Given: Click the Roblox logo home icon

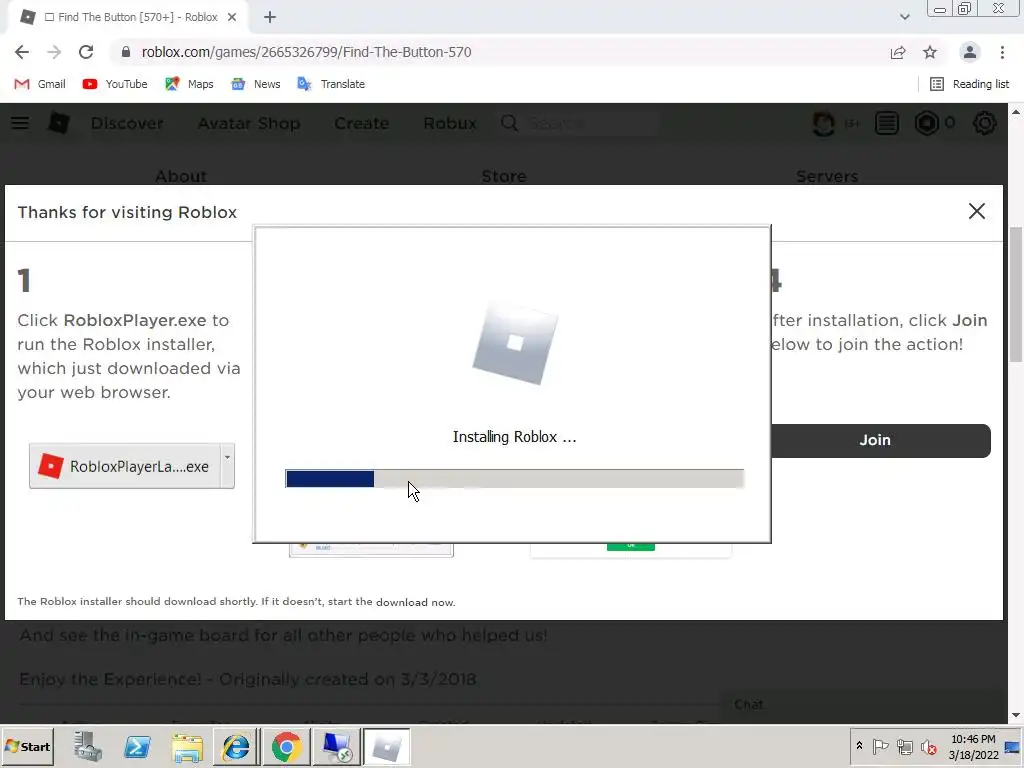Looking at the screenshot, I should pos(59,123).
